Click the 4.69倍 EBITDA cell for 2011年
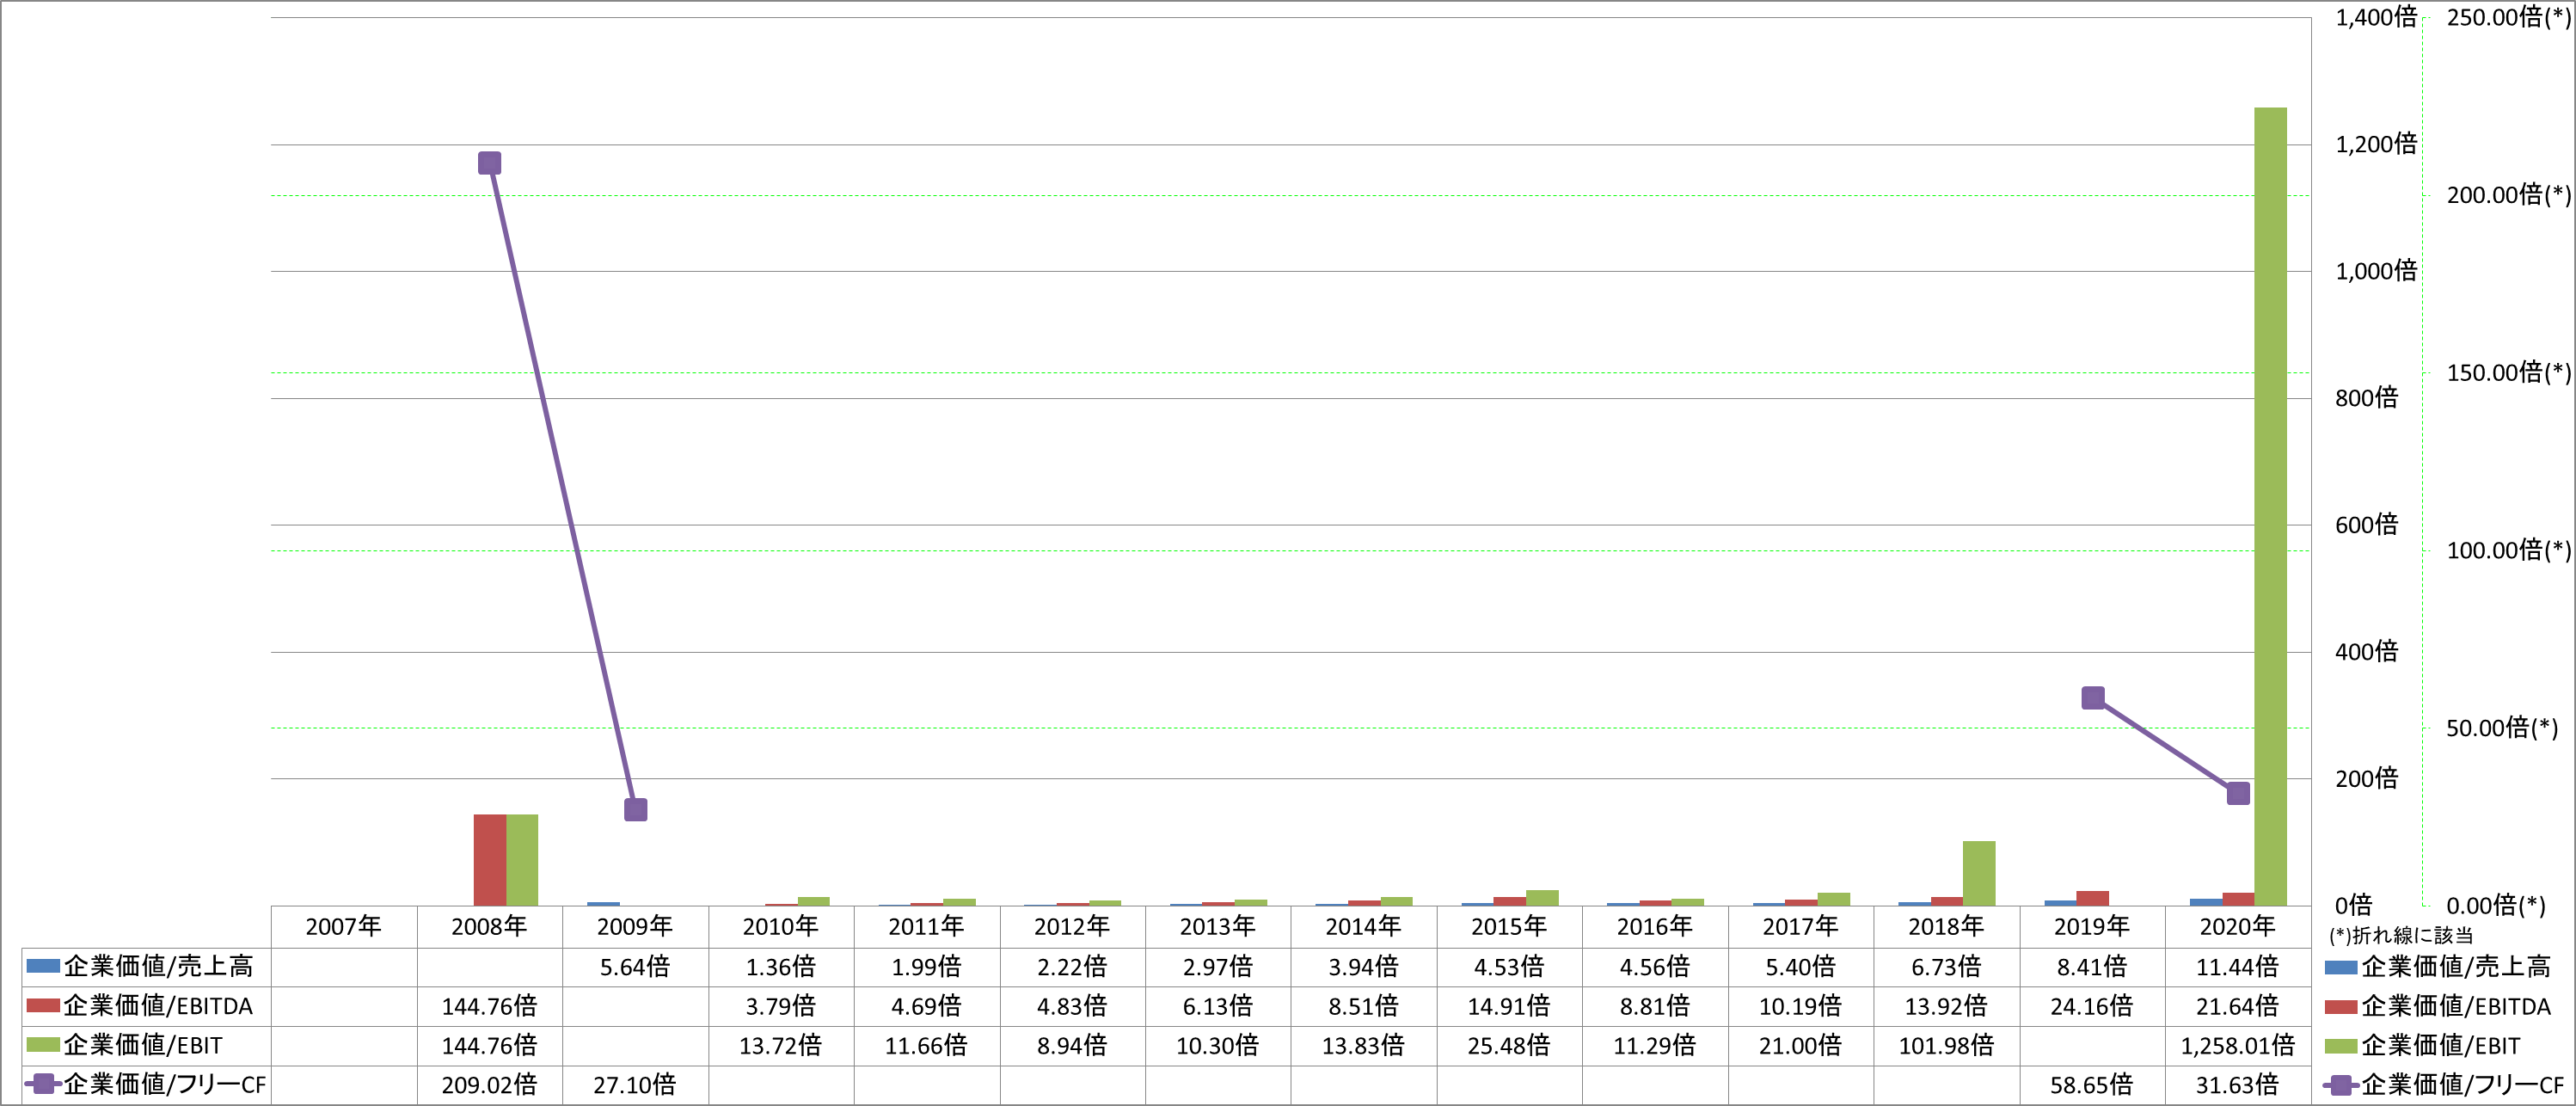The height and width of the screenshot is (1106, 2576). [x=927, y=1006]
